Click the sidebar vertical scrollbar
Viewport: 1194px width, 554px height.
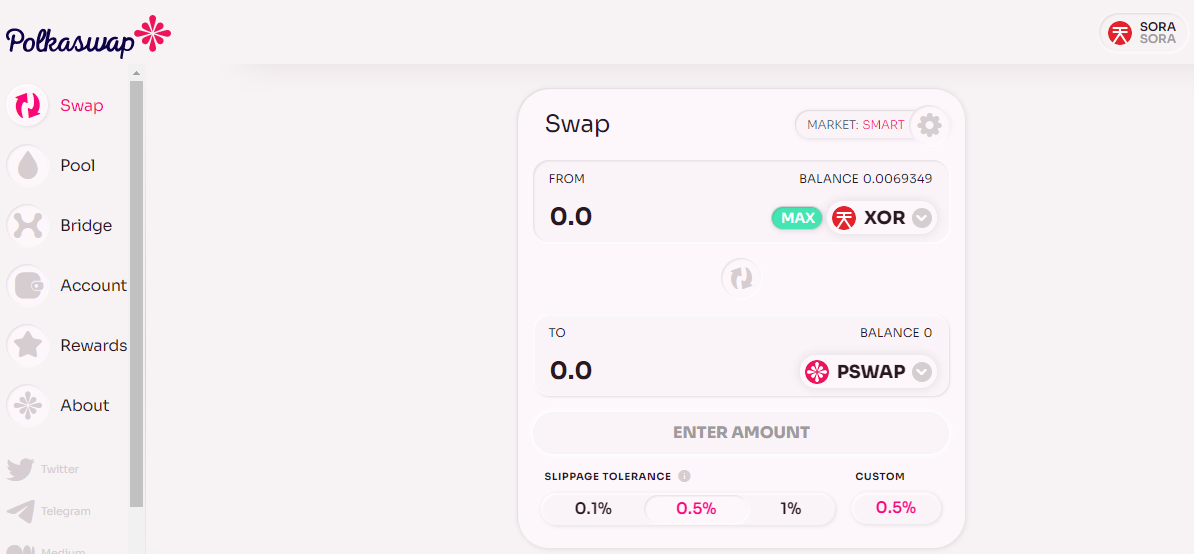click(136, 293)
